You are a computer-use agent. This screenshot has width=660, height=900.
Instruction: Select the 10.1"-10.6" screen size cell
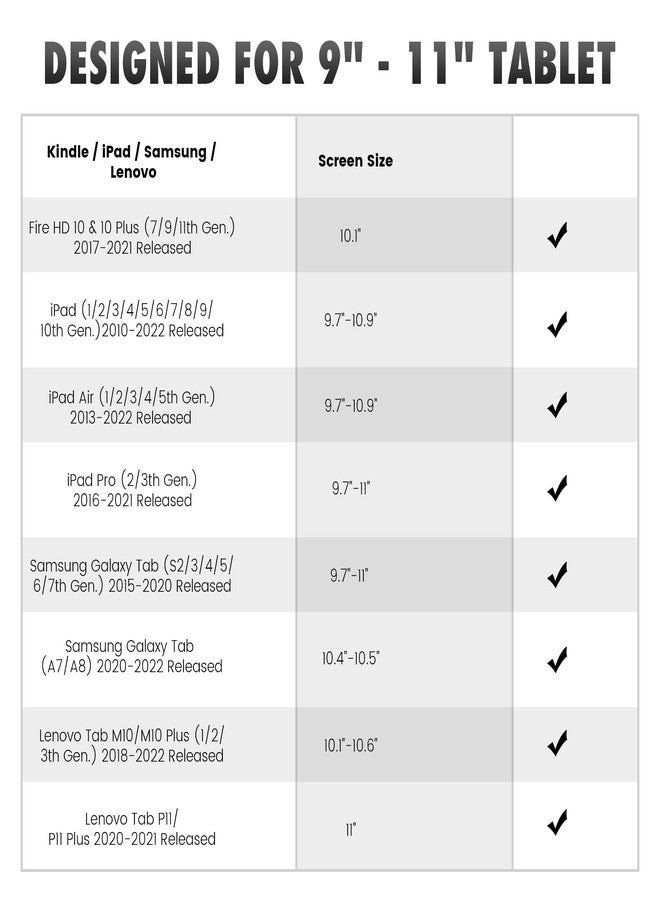tap(350, 745)
